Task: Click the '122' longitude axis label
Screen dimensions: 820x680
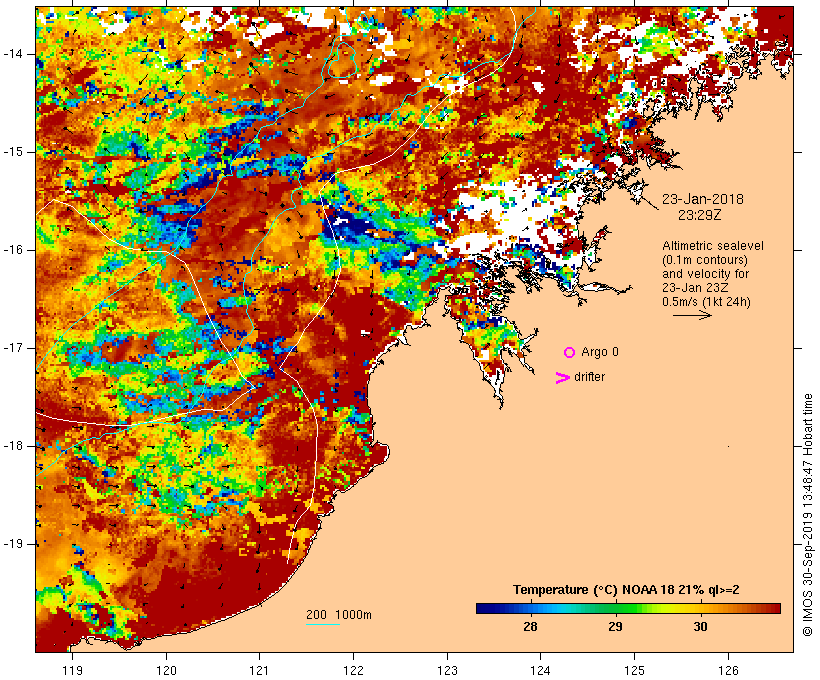Action: (354, 670)
